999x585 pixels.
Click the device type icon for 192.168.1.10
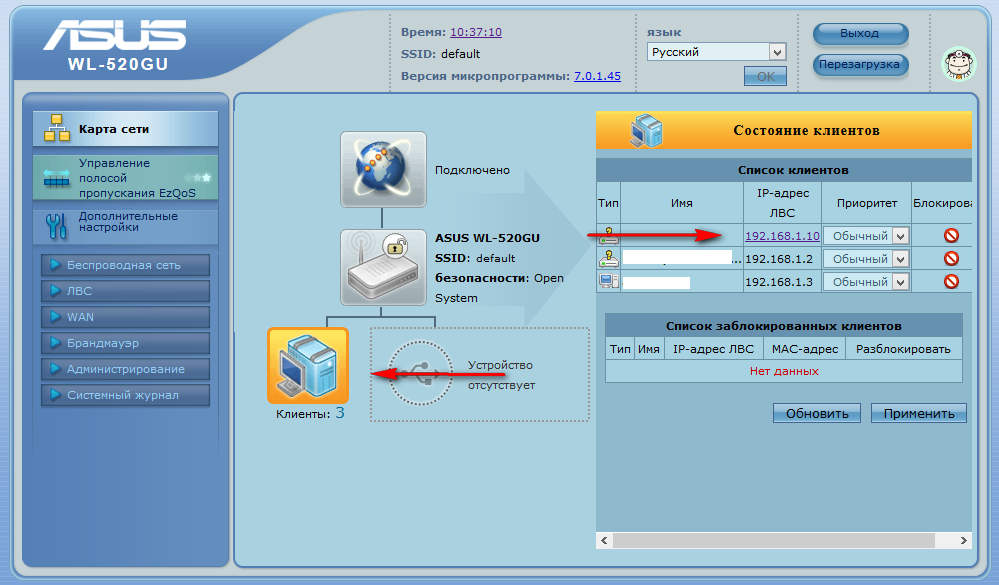click(x=608, y=236)
